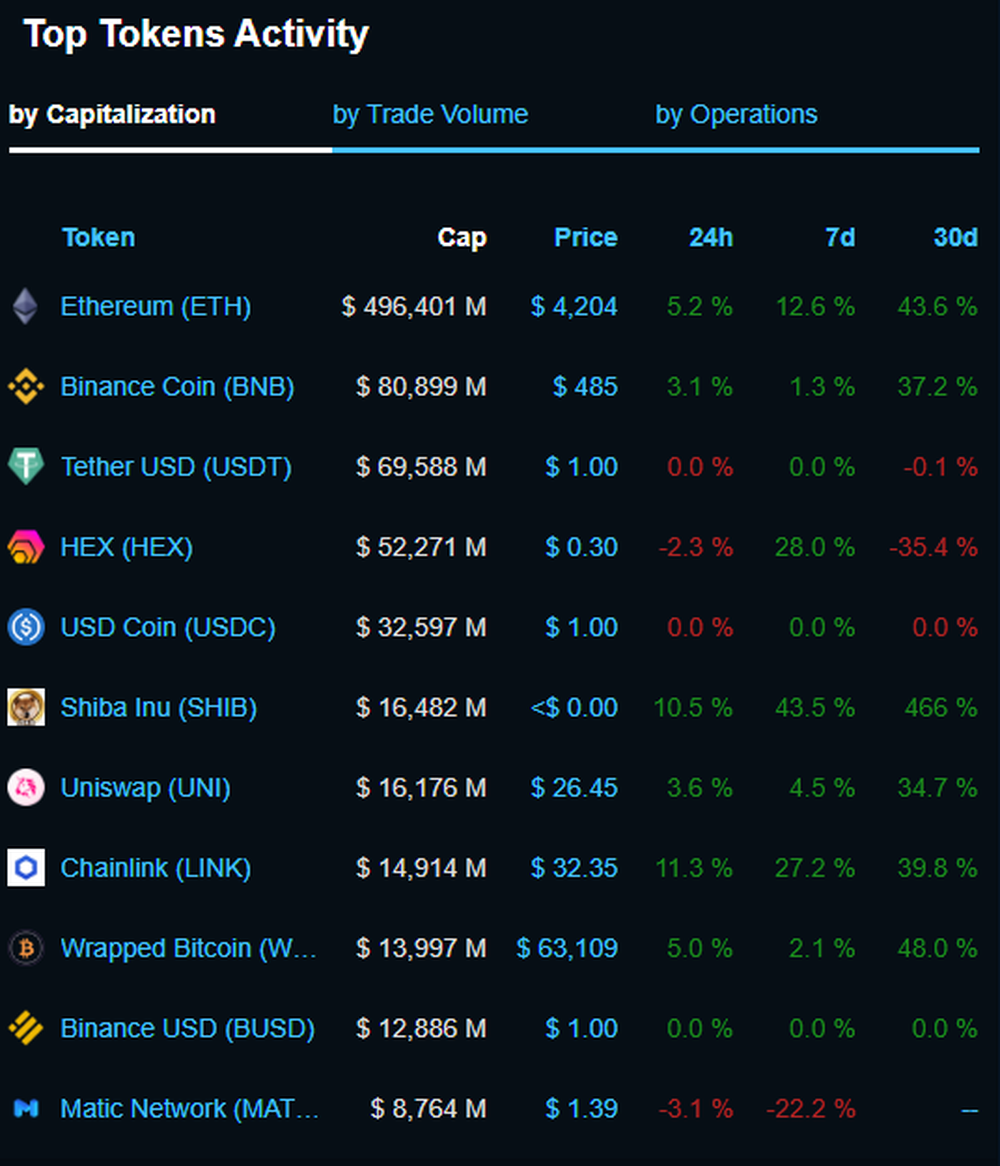
Task: Open the Wrapped Bitcoin token link
Action: coord(189,949)
